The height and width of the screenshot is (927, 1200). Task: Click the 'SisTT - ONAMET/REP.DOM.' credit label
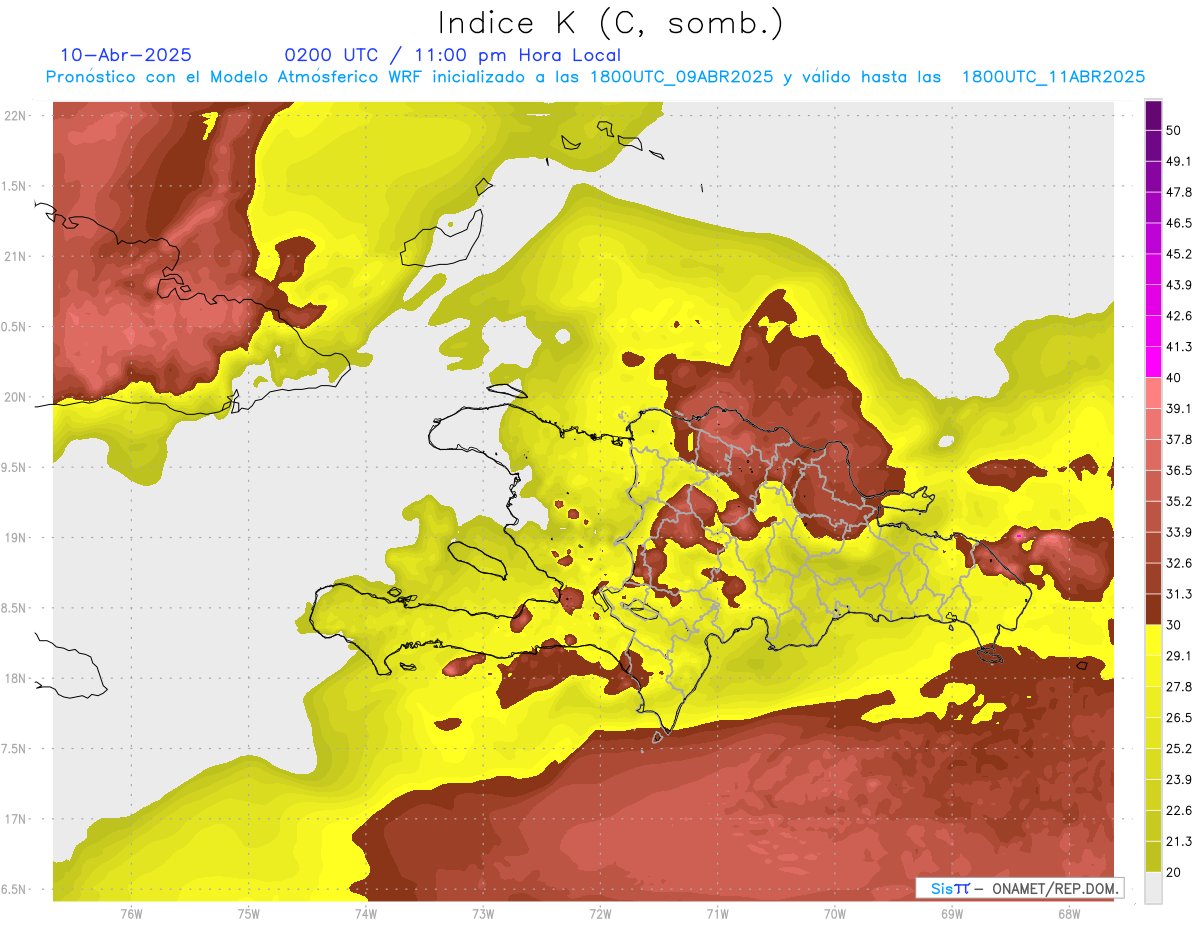[x=1019, y=888]
